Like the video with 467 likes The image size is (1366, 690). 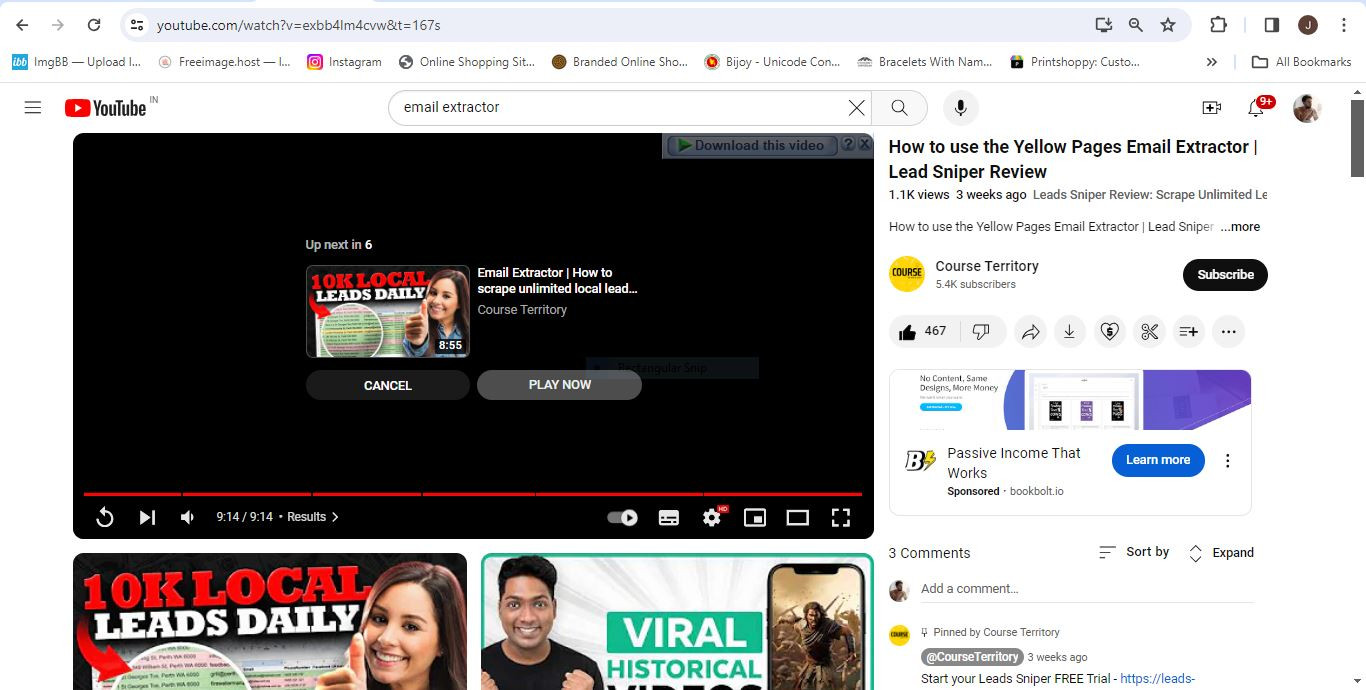(923, 331)
